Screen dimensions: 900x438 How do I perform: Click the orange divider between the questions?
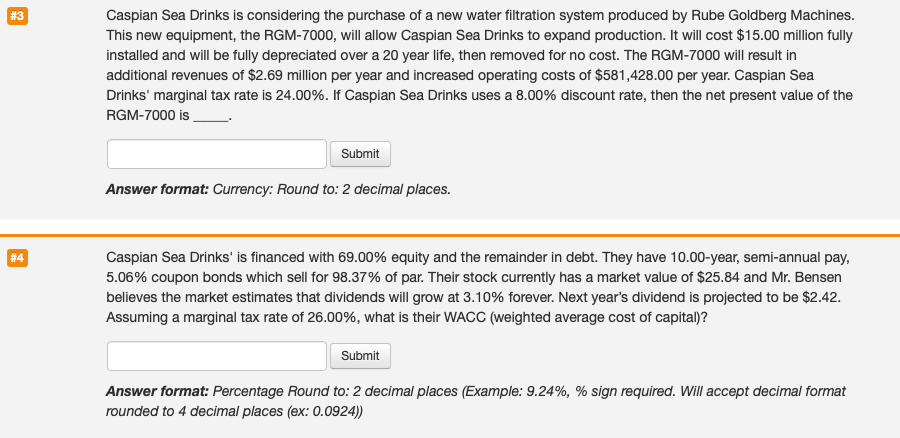[x=450, y=235]
